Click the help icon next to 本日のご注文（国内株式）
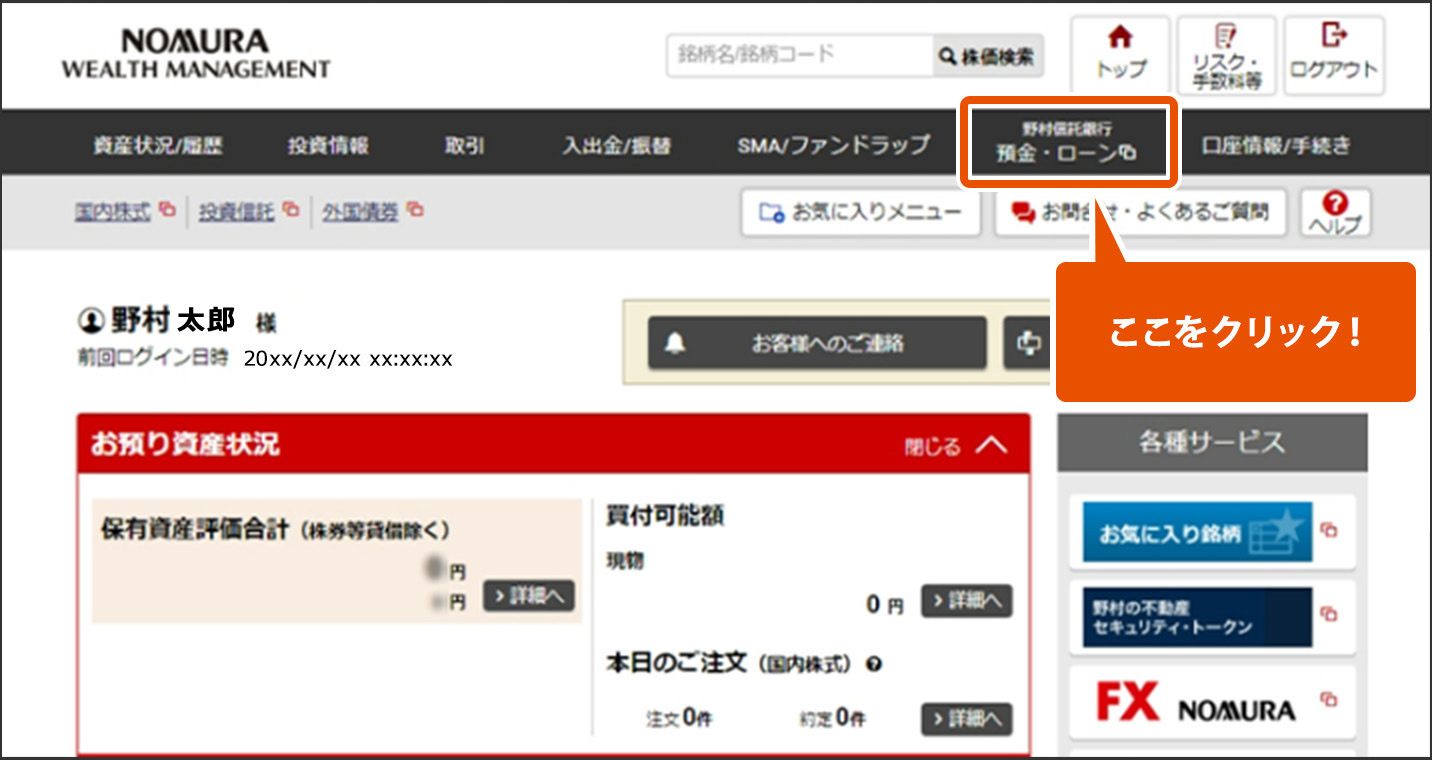Viewport: 1432px width, 760px height. (874, 664)
